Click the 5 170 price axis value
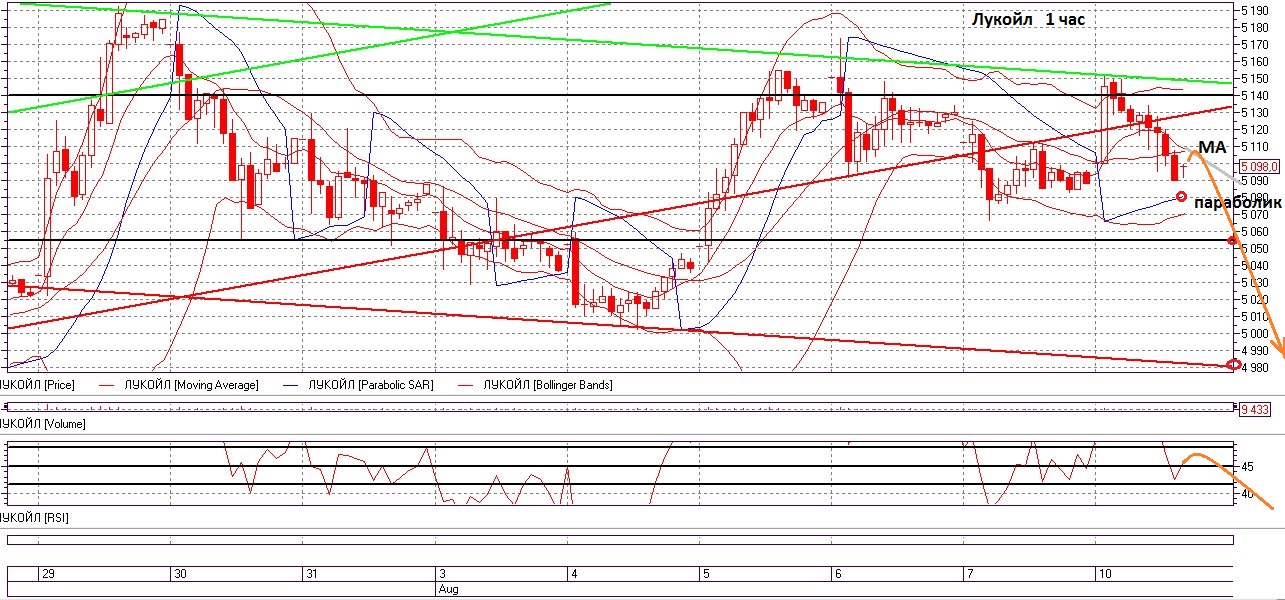This screenshot has height=600, width=1285. coord(1256,44)
